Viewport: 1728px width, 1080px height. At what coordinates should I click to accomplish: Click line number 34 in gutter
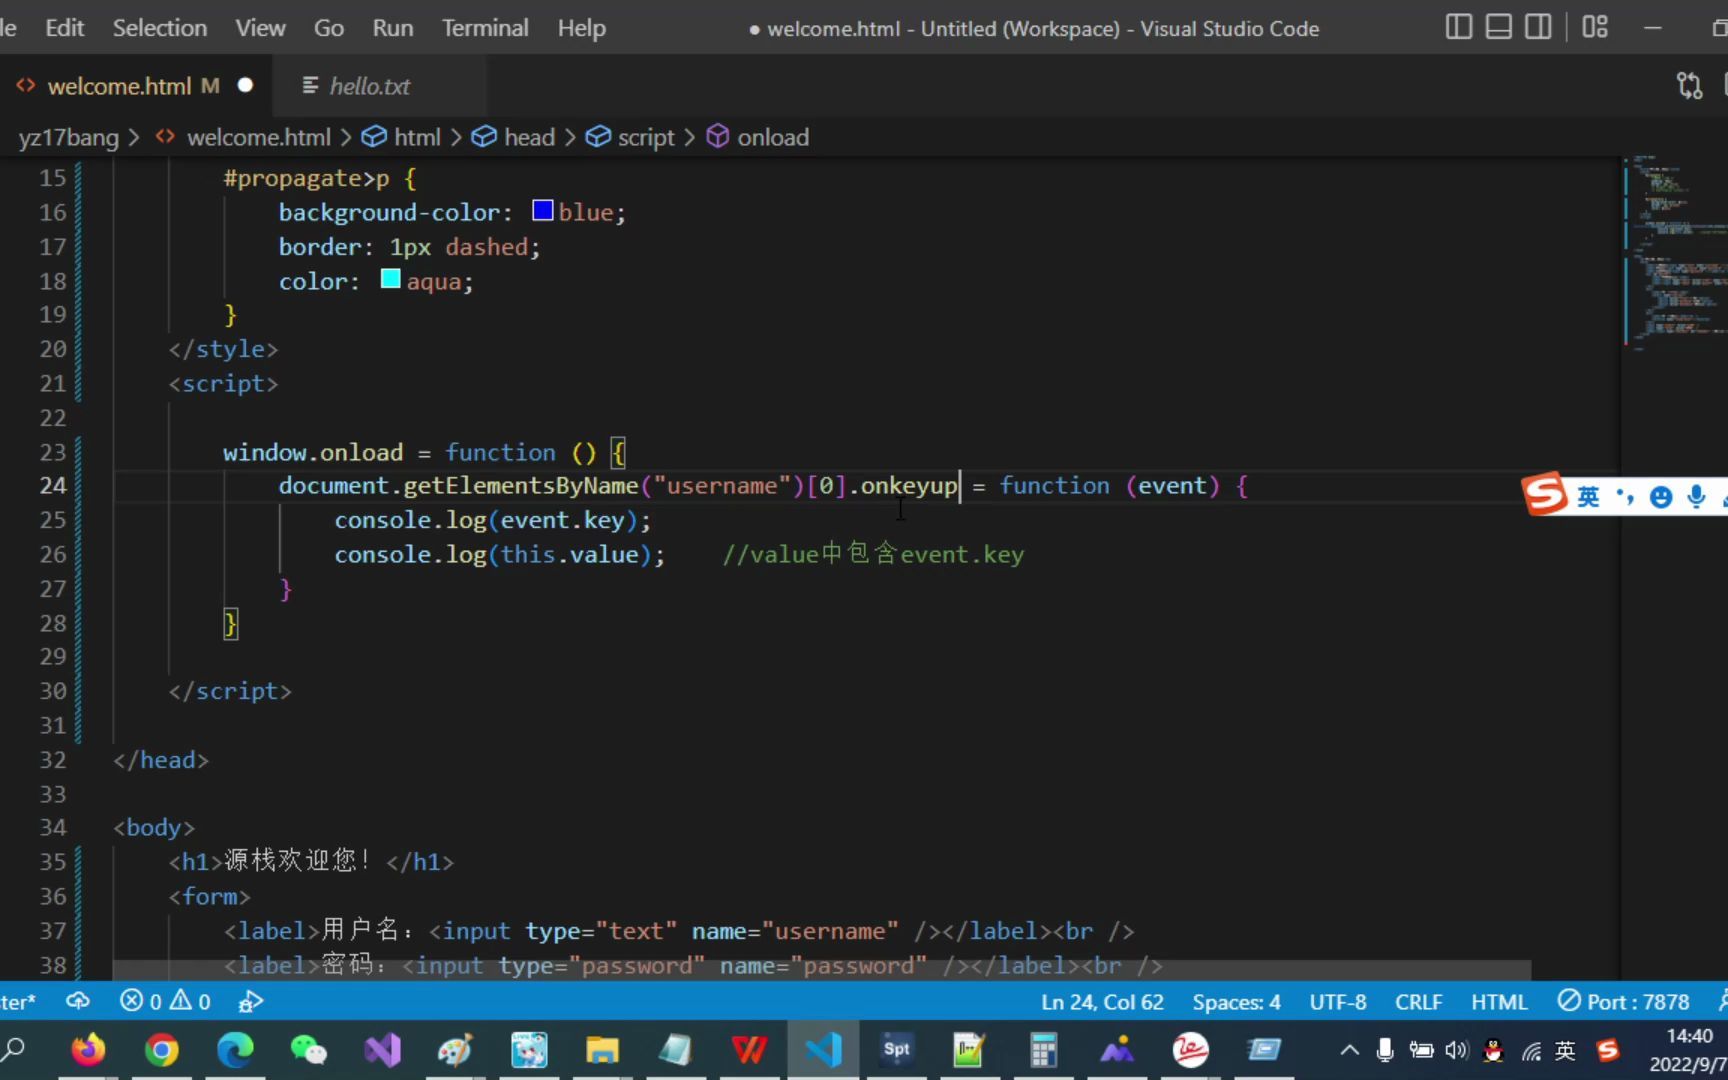point(52,827)
